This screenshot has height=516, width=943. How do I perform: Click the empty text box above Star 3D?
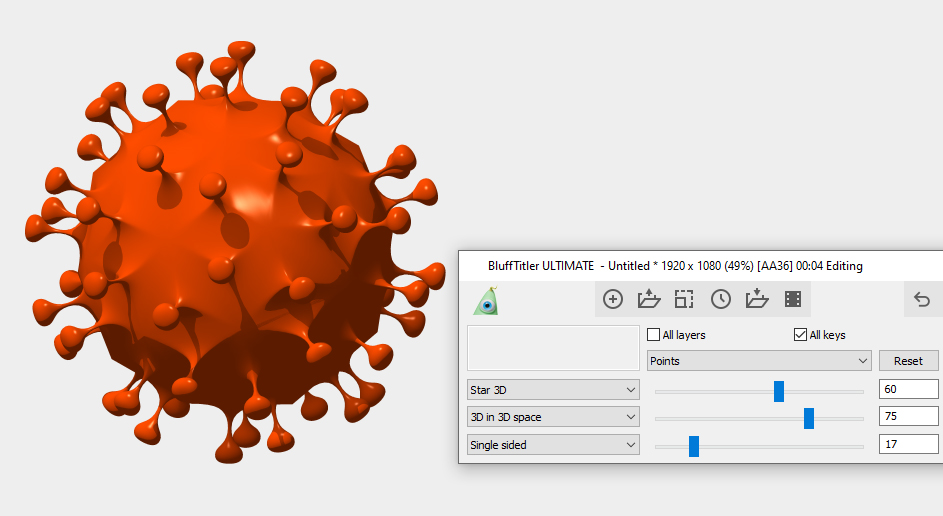tap(553, 348)
